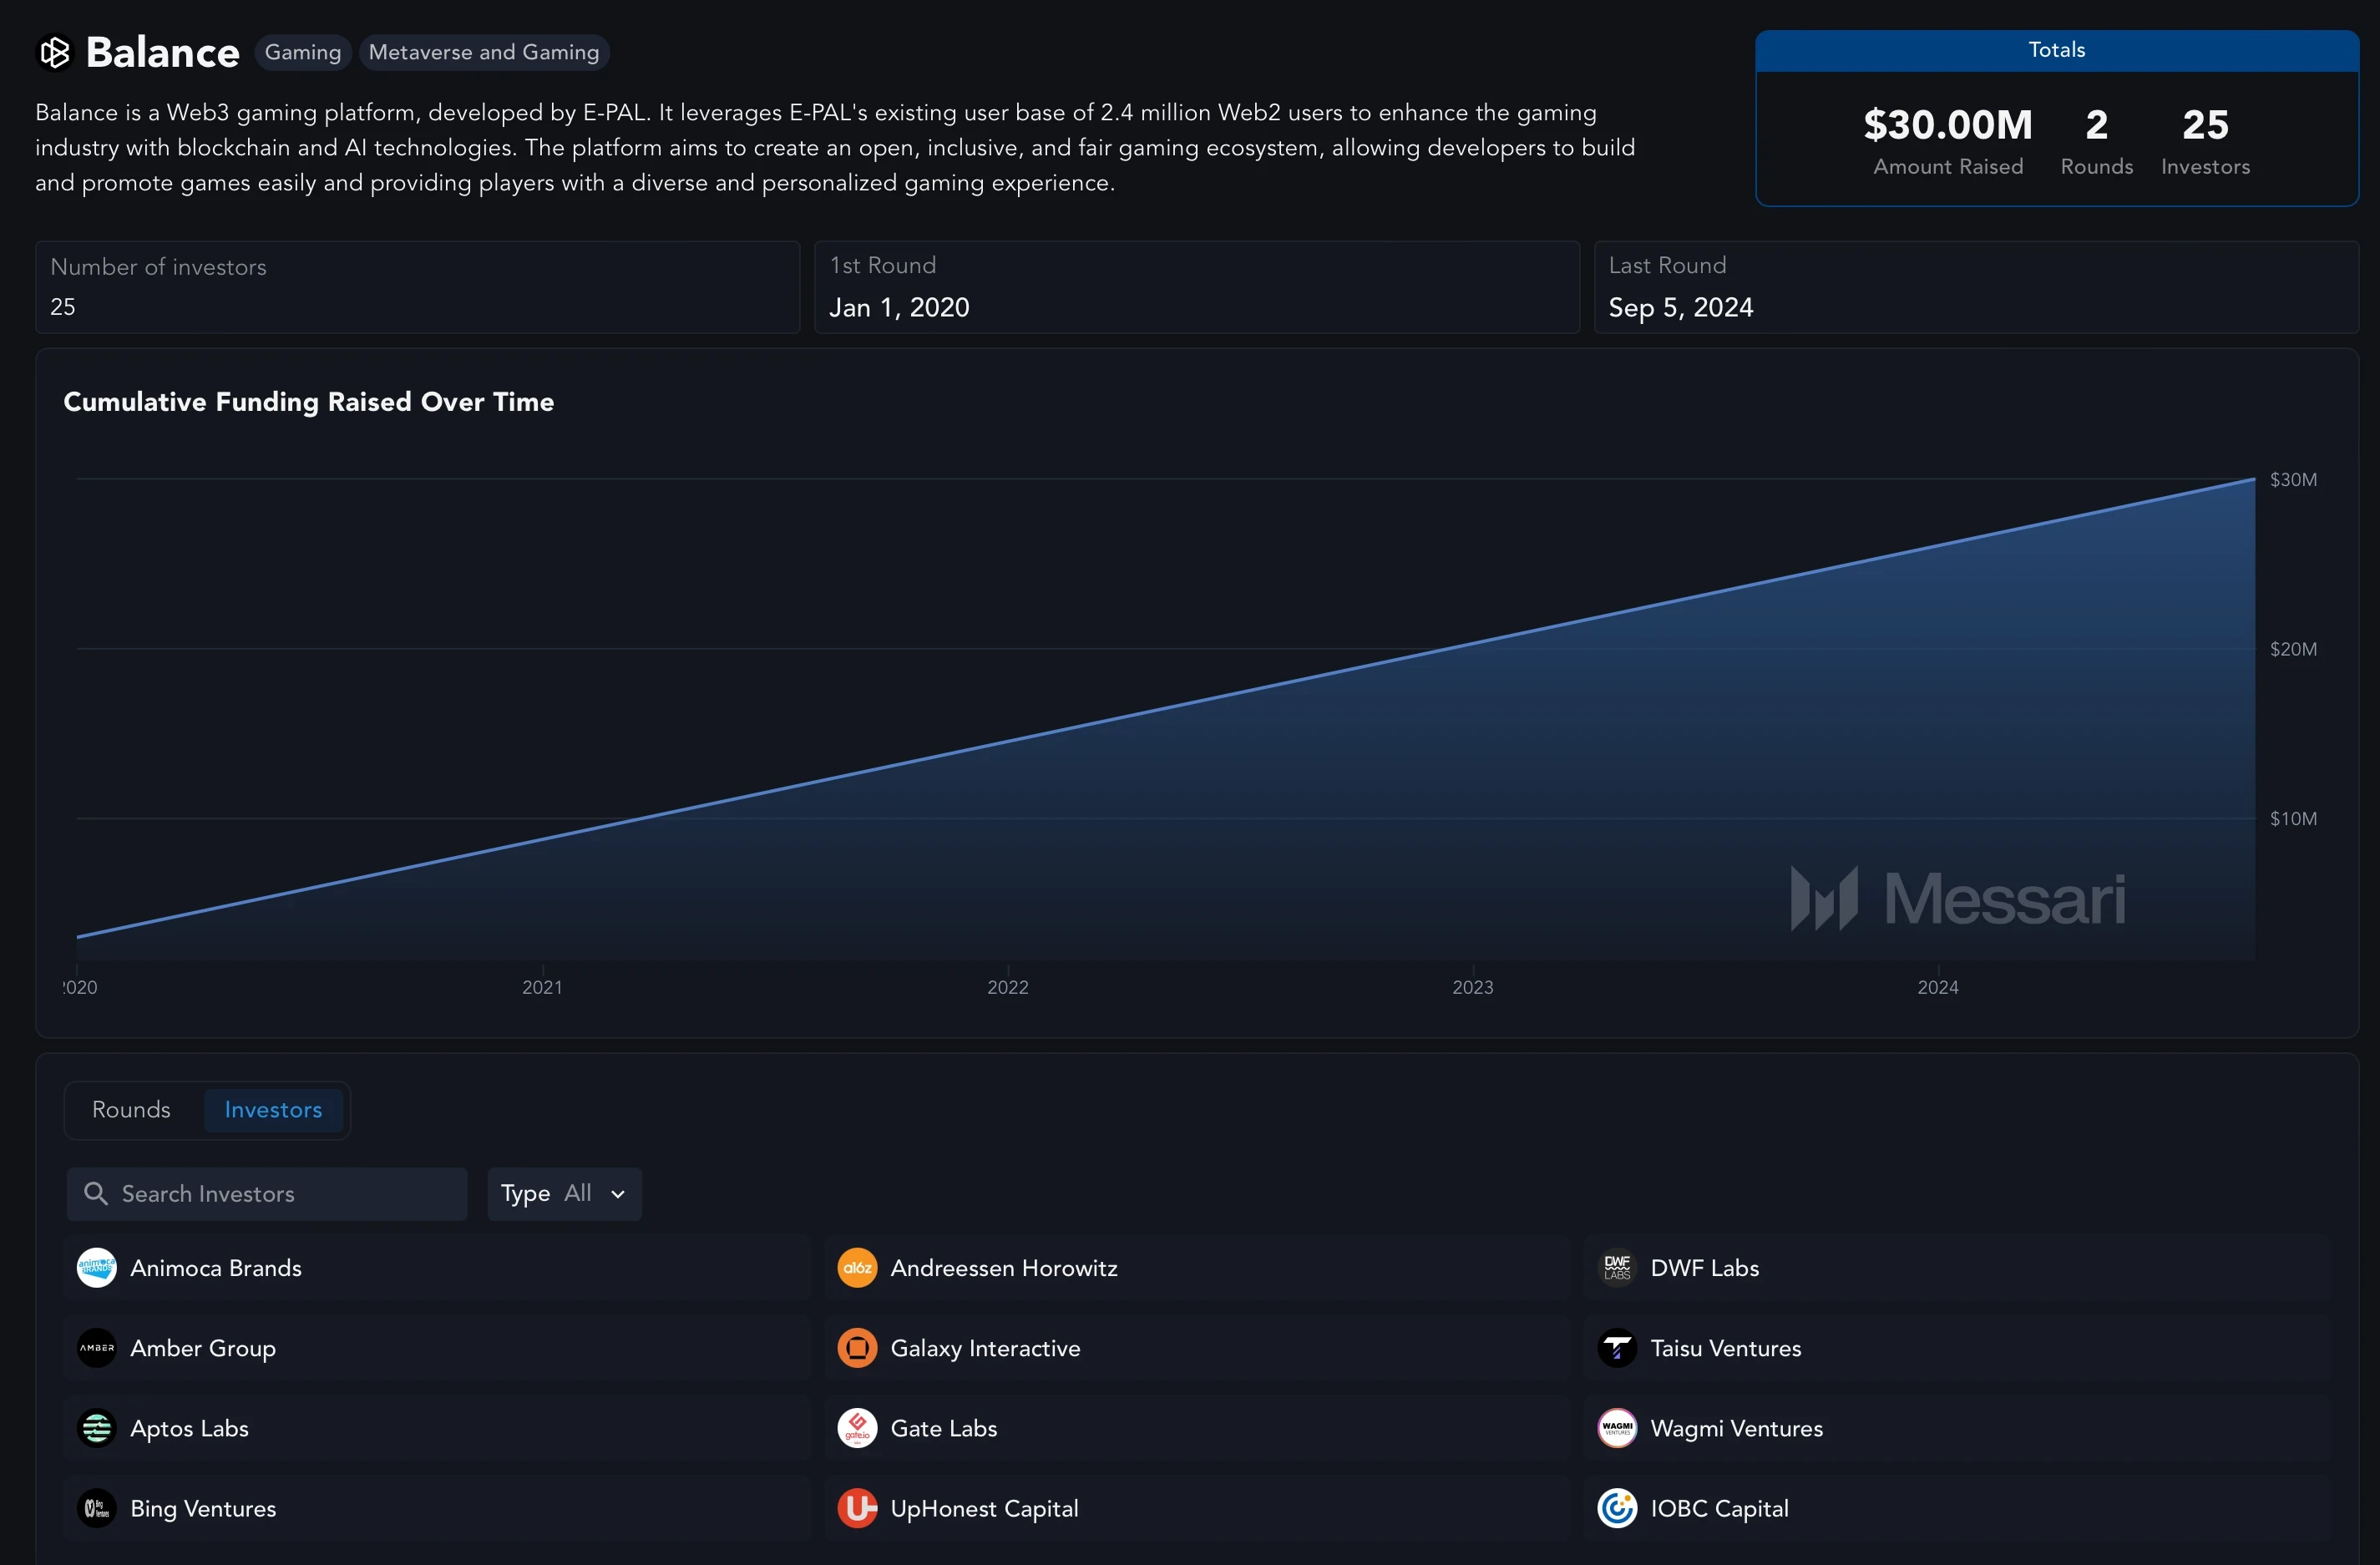Click the Aptos Labs logo icon
The width and height of the screenshot is (2380, 1565).
click(x=97, y=1427)
